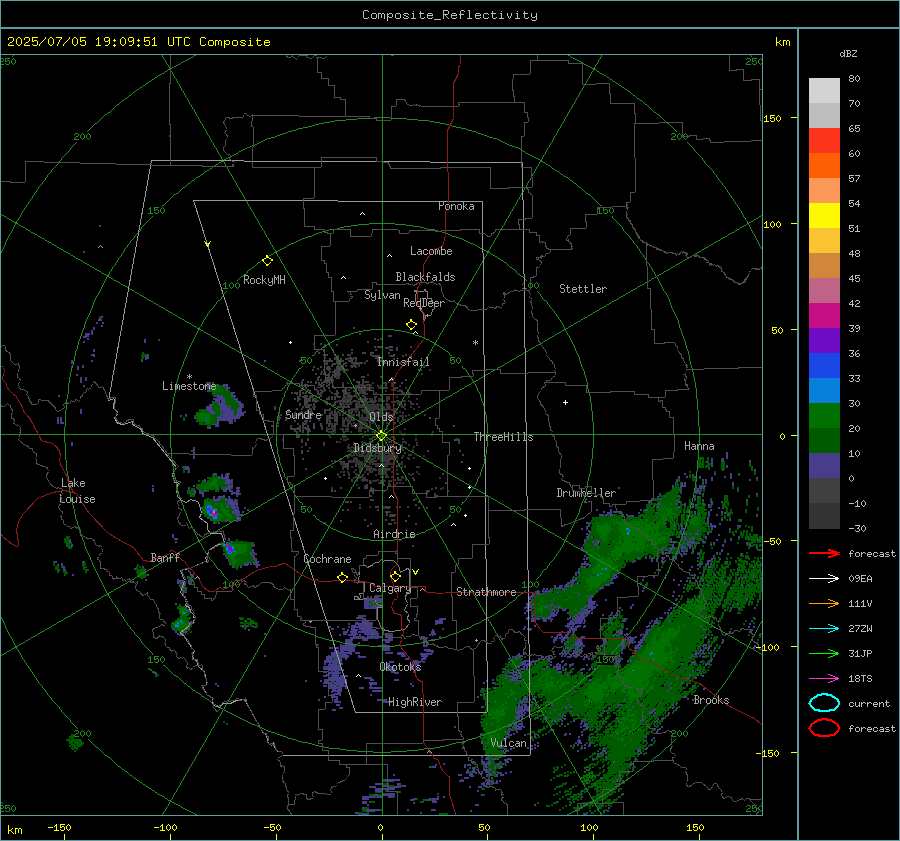Click the white 09EA arrow icon
This screenshot has width=900, height=841.
pos(824,579)
